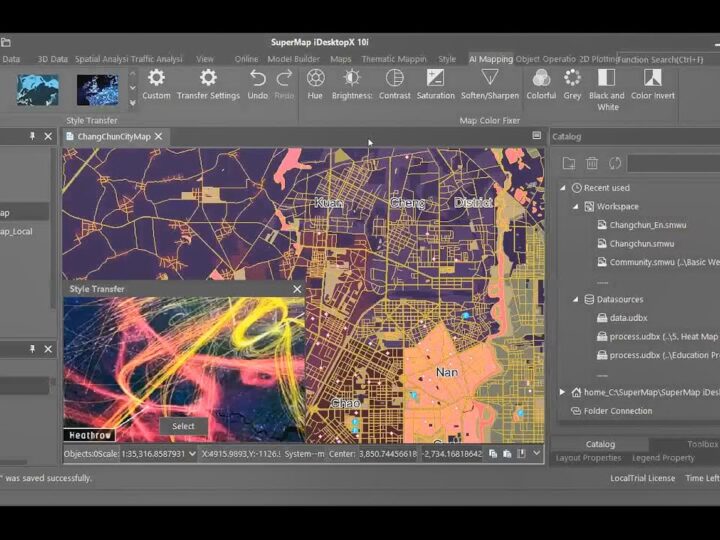
Task: Expand the home_C:\SuperMap node
Action: click(x=562, y=392)
